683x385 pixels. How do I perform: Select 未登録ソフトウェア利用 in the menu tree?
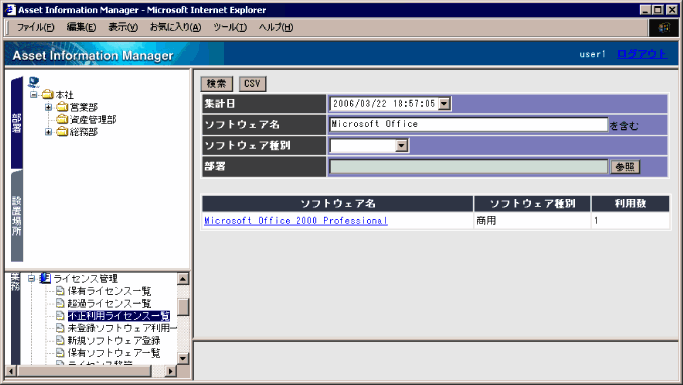122,328
